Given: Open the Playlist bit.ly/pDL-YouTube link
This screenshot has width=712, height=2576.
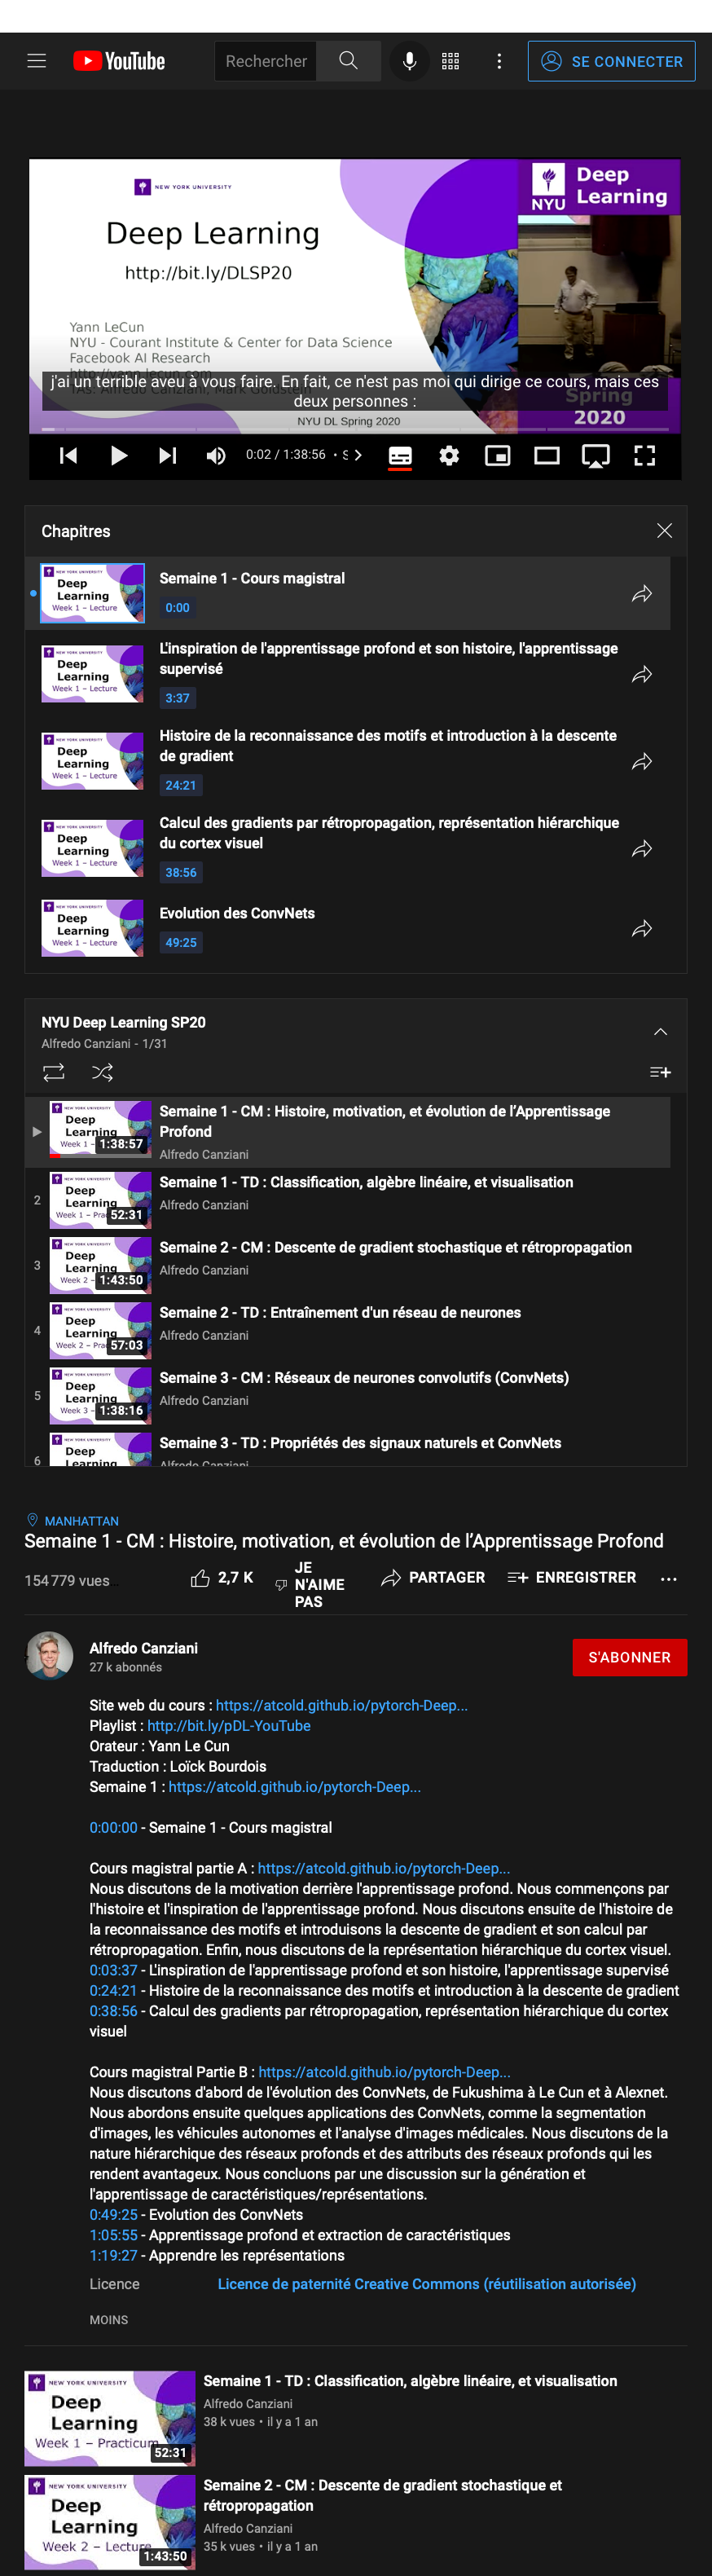Looking at the screenshot, I should point(229,1726).
